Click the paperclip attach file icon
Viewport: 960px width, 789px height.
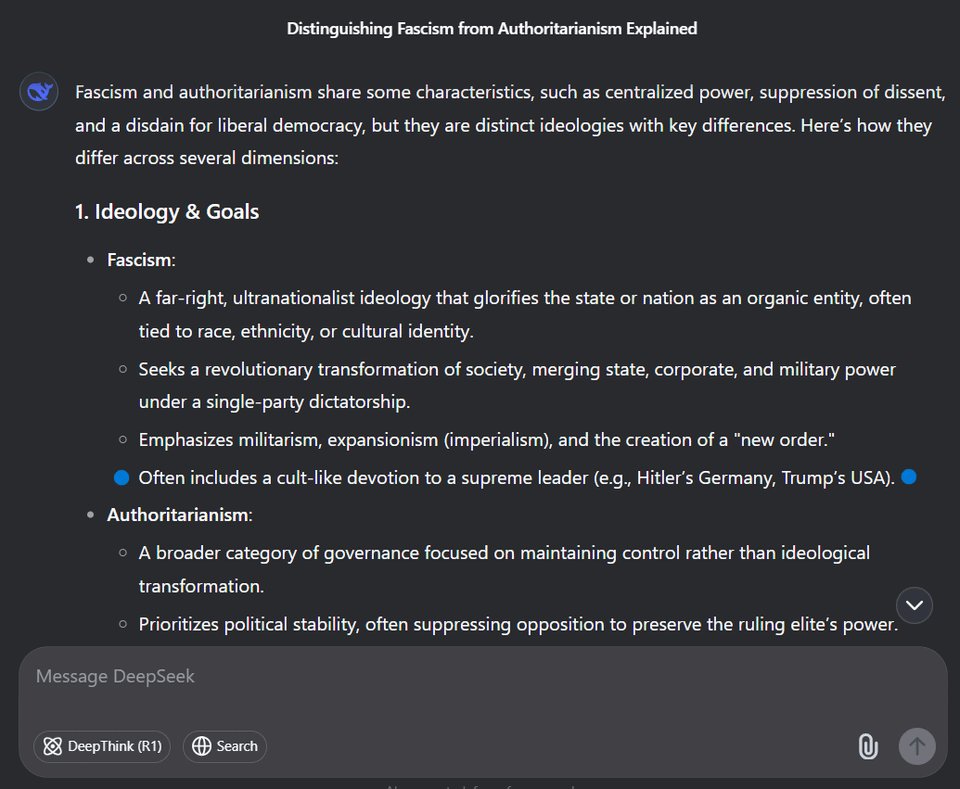[x=868, y=746]
